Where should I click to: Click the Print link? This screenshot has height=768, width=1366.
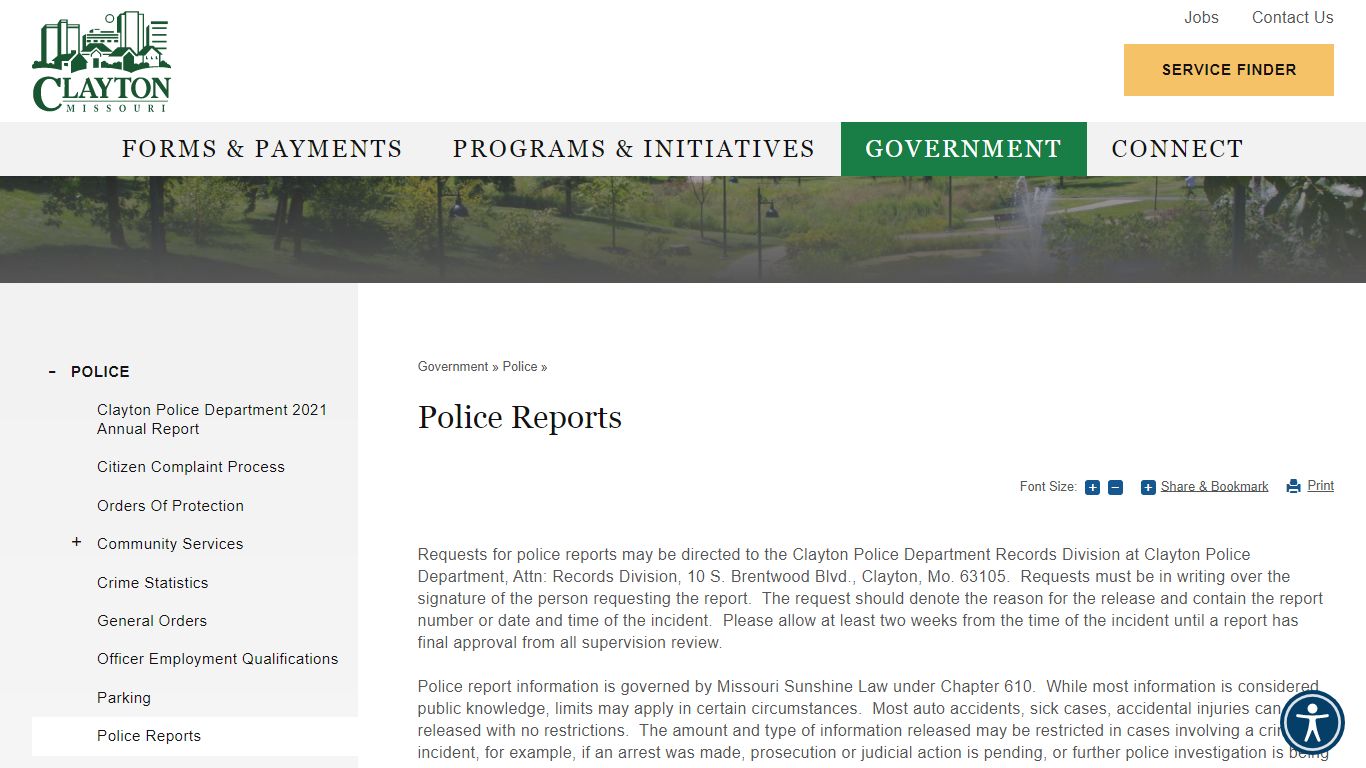point(1320,485)
